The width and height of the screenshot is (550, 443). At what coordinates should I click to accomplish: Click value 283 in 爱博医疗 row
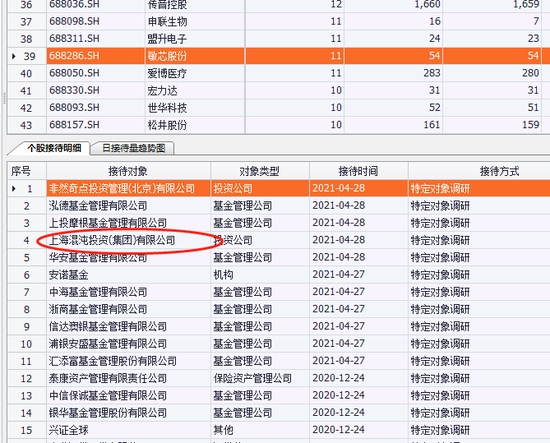(431, 73)
